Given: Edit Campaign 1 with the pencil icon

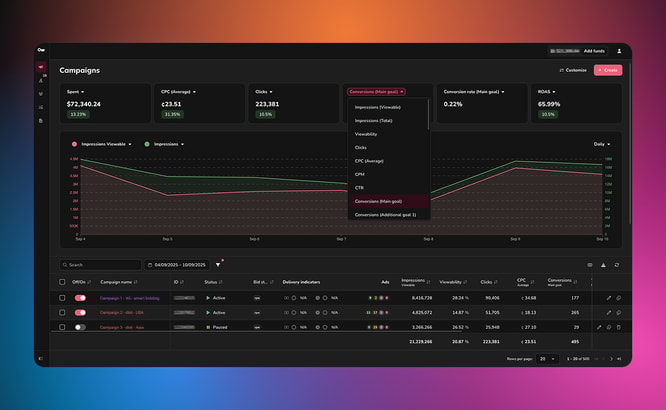Looking at the screenshot, I should pyautogui.click(x=608, y=298).
